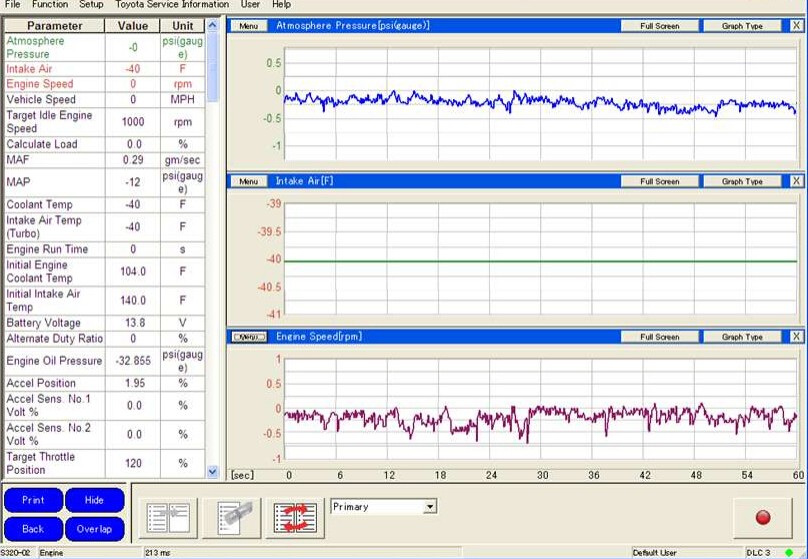Select the Engine Oil Pressure parameter row
The height and width of the screenshot is (559, 808).
54,361
